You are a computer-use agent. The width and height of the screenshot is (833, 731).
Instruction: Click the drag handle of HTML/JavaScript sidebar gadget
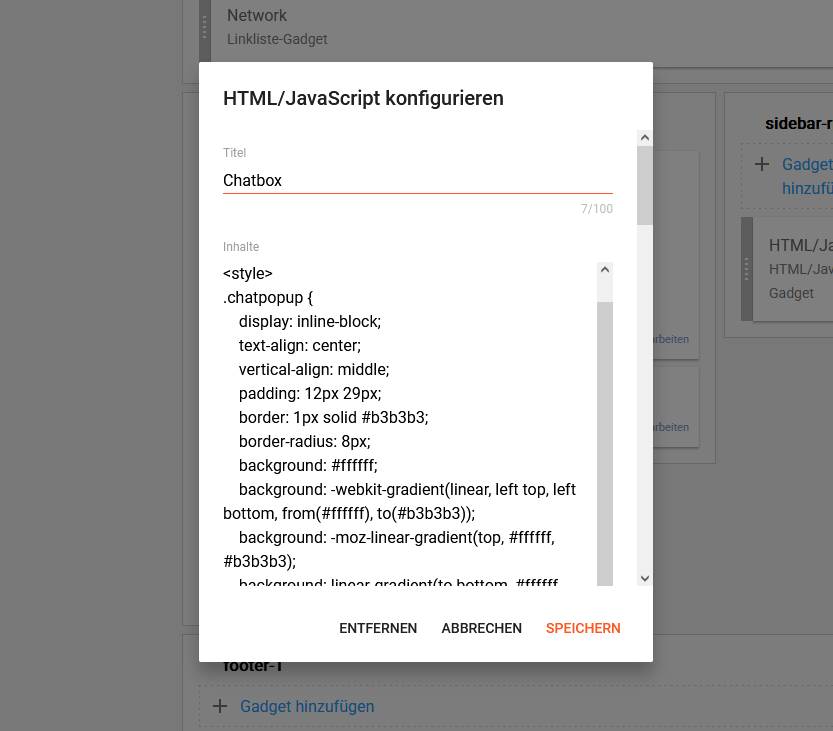pyautogui.click(x=747, y=269)
